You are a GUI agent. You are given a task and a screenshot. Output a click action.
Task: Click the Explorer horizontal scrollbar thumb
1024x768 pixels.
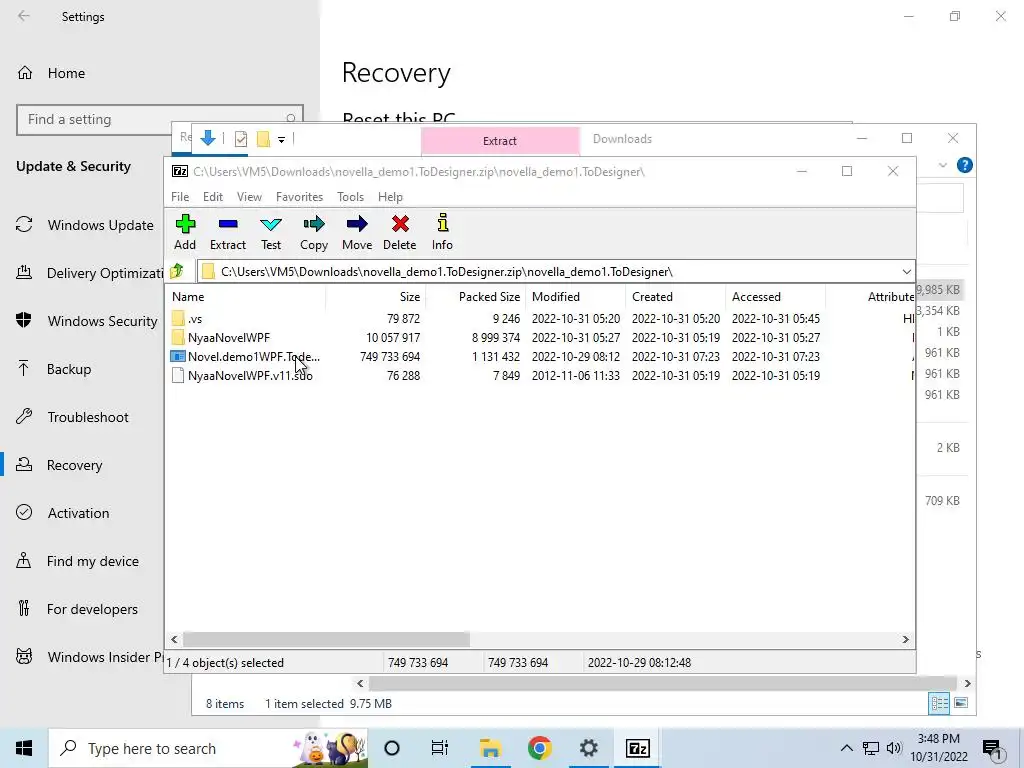click(x=662, y=683)
